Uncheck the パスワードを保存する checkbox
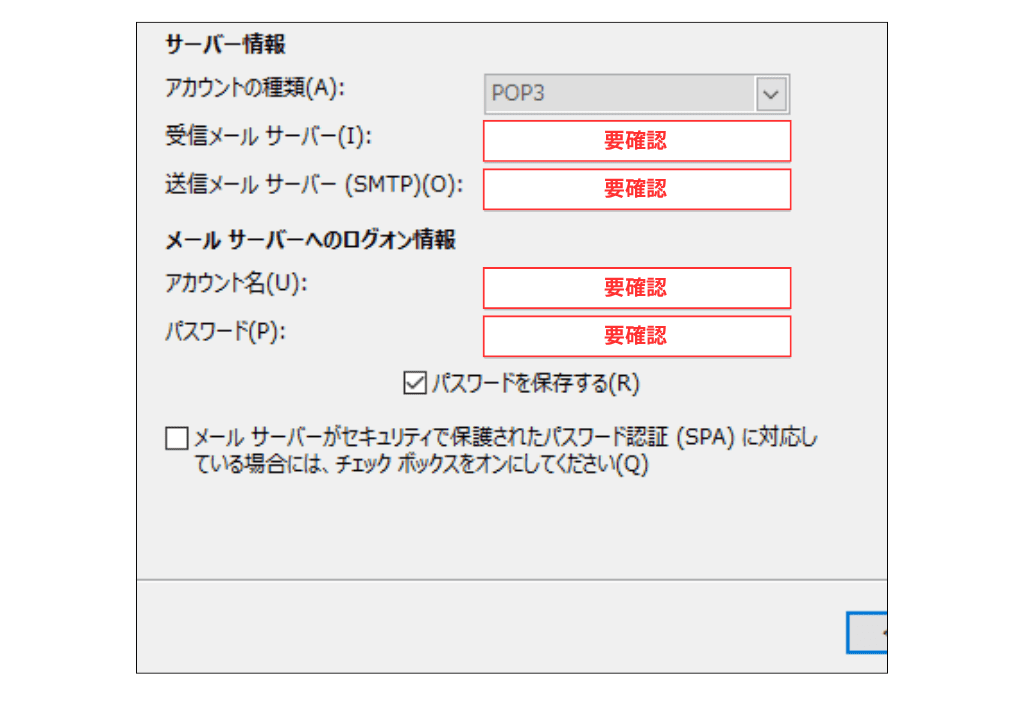Screen dimensions: 1024x707 414,382
